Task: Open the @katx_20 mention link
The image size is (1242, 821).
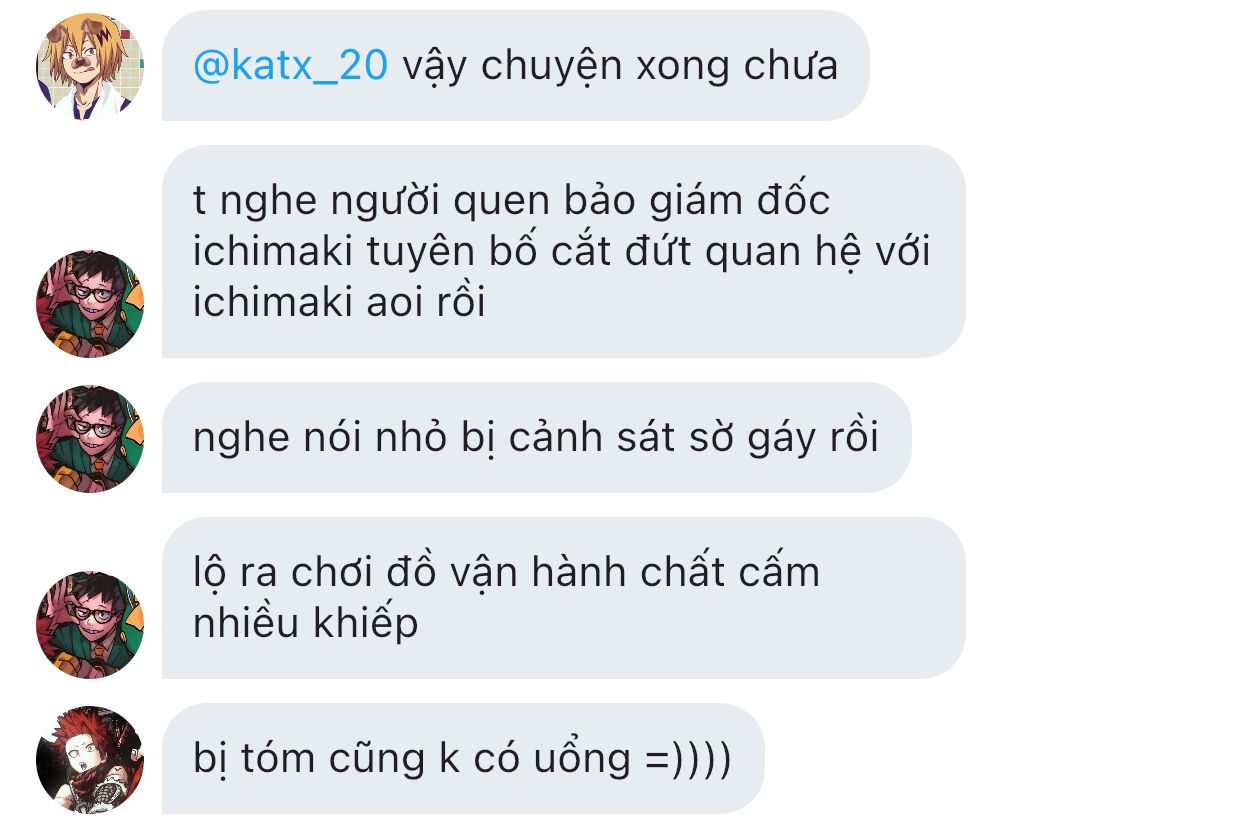Action: [x=290, y=66]
